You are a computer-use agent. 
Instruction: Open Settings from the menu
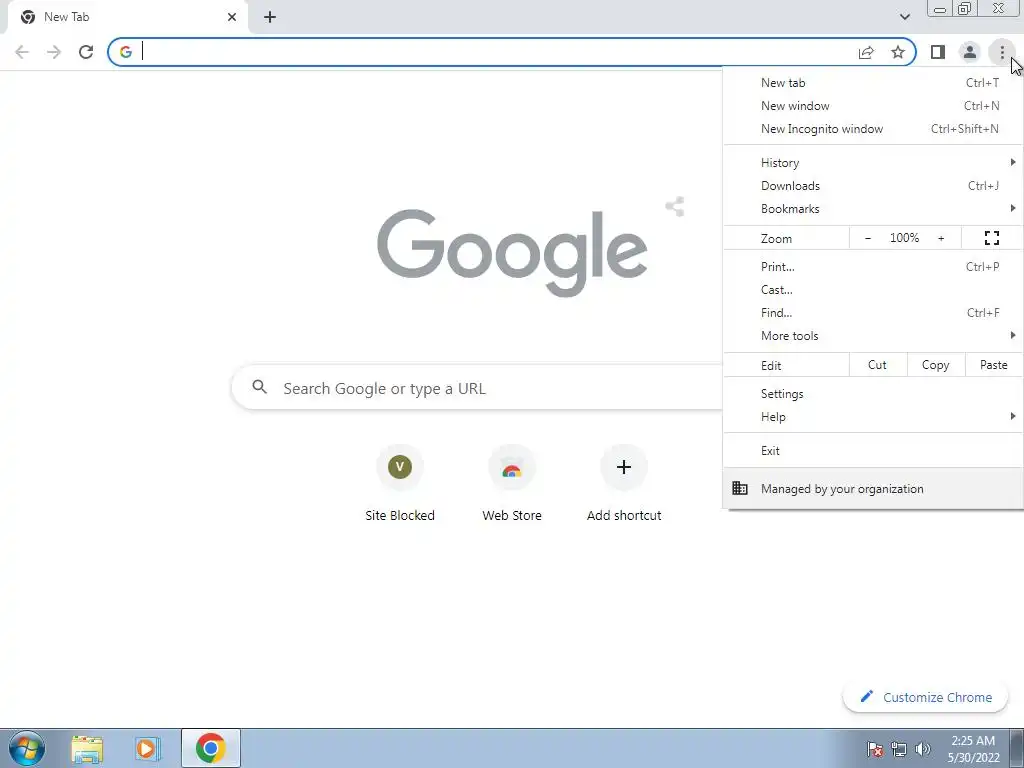(x=873, y=394)
